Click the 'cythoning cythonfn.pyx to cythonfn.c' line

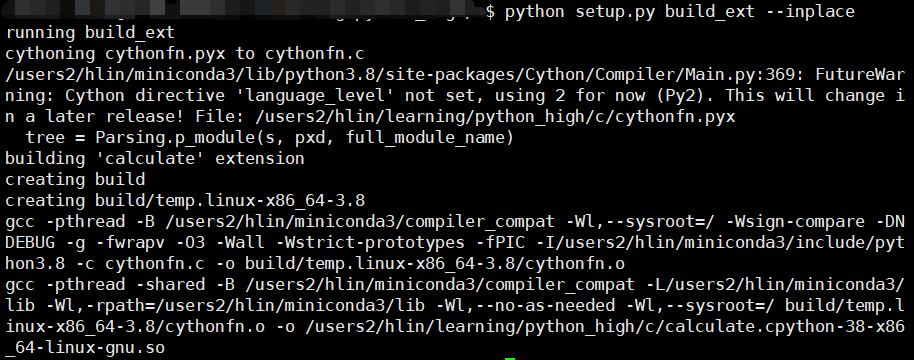pos(185,54)
